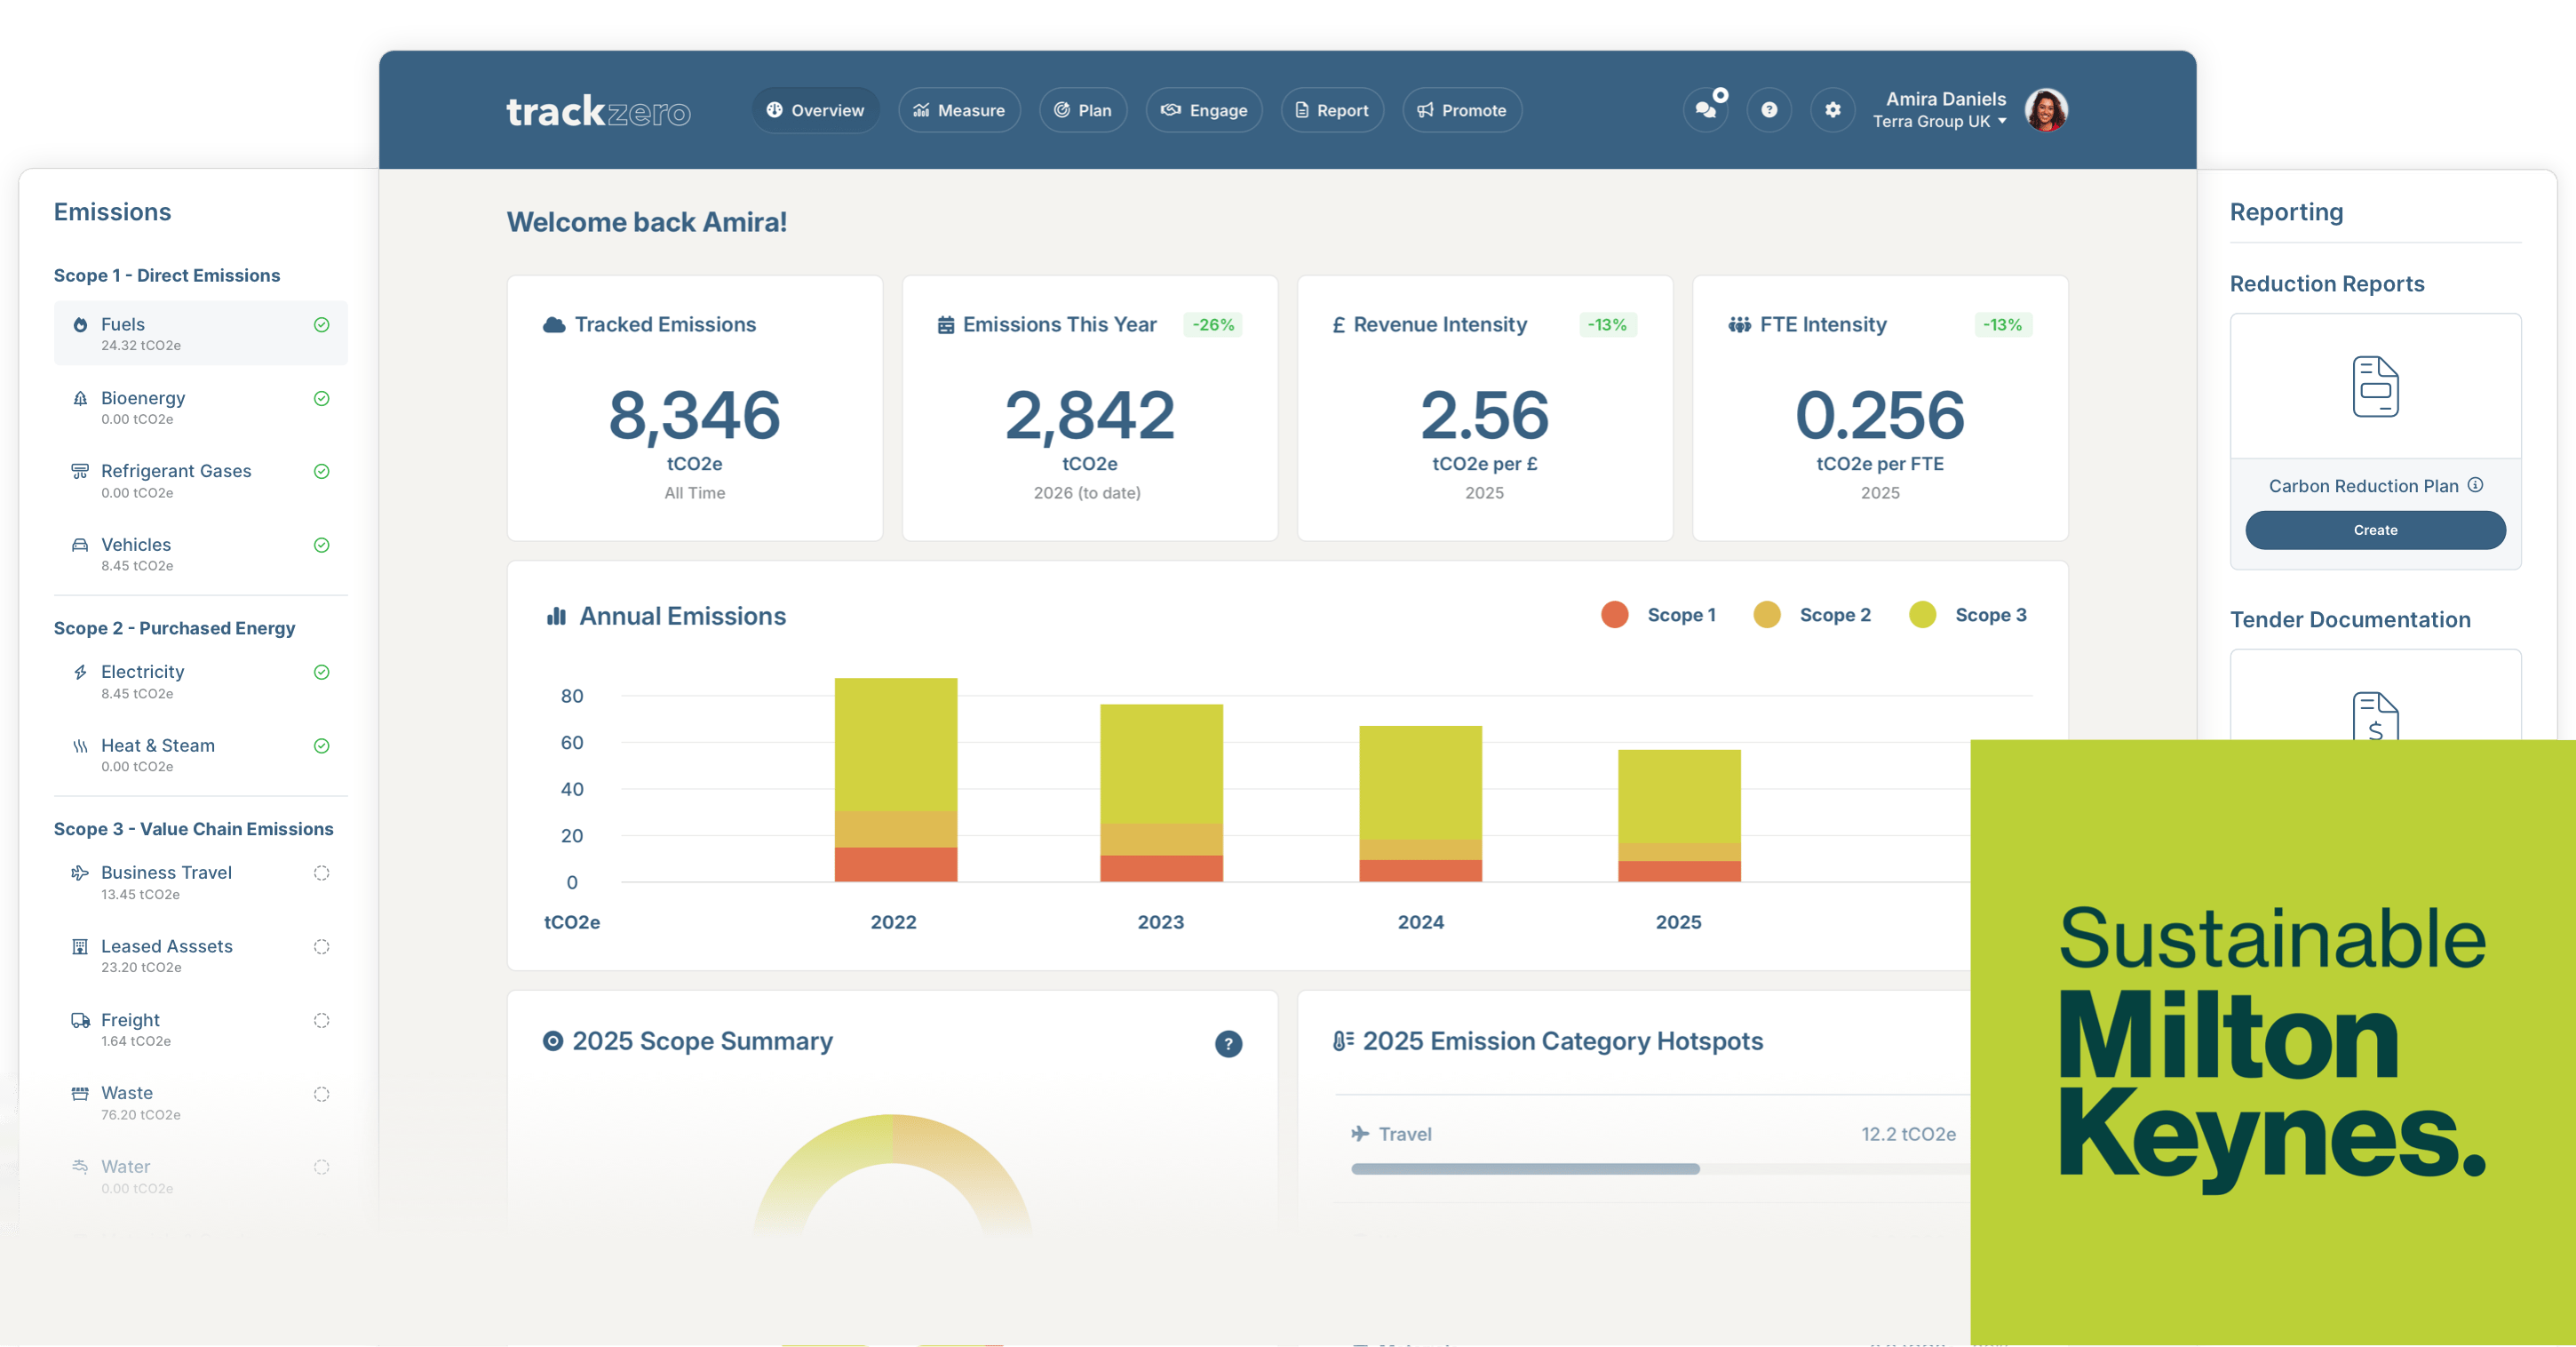Toggle the Electricity completed checkmark
This screenshot has width=2576, height=1347.
click(x=322, y=672)
